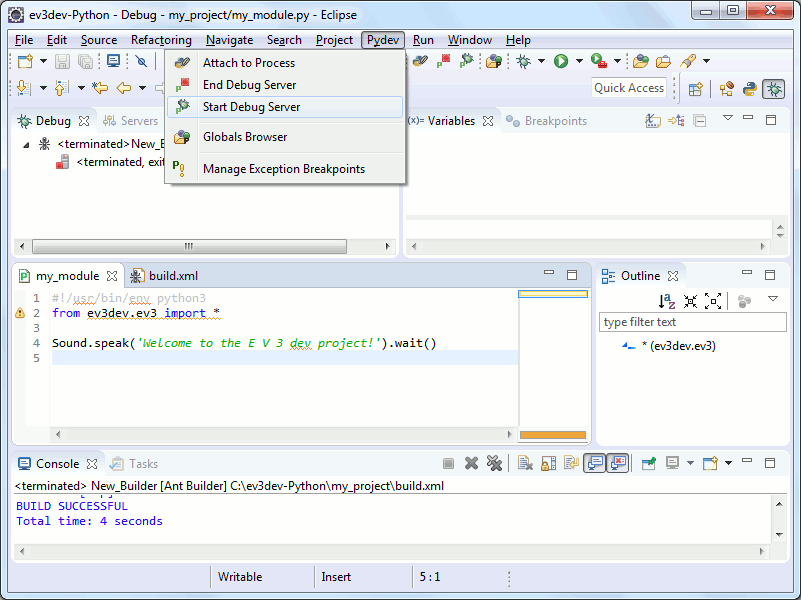The height and width of the screenshot is (600, 801).
Task: Click the Open Task folder toolbar icon
Action: [664, 61]
